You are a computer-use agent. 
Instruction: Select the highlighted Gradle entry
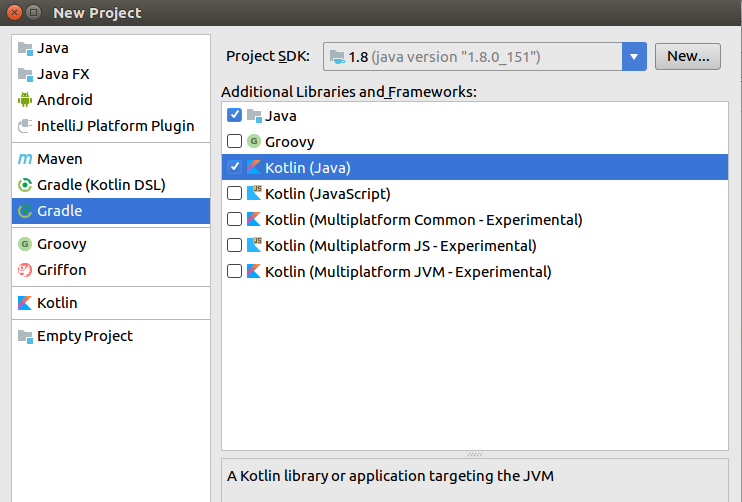click(111, 211)
